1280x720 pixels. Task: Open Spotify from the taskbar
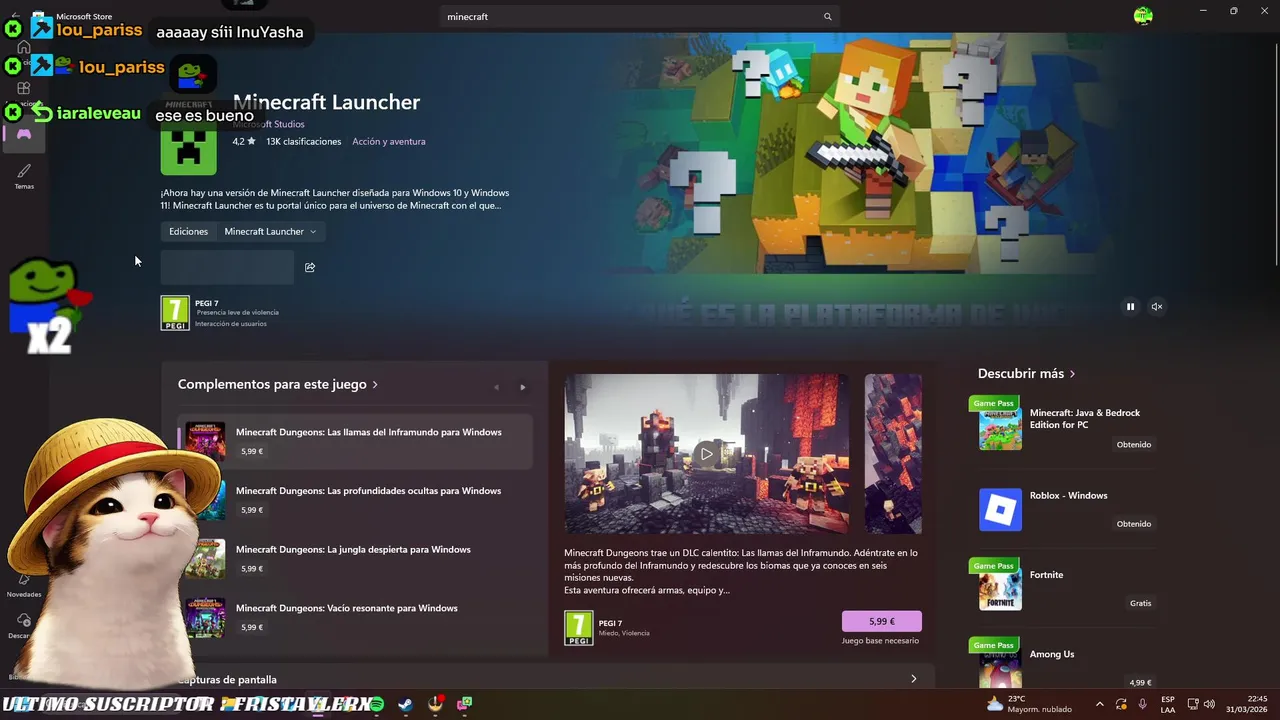point(376,705)
